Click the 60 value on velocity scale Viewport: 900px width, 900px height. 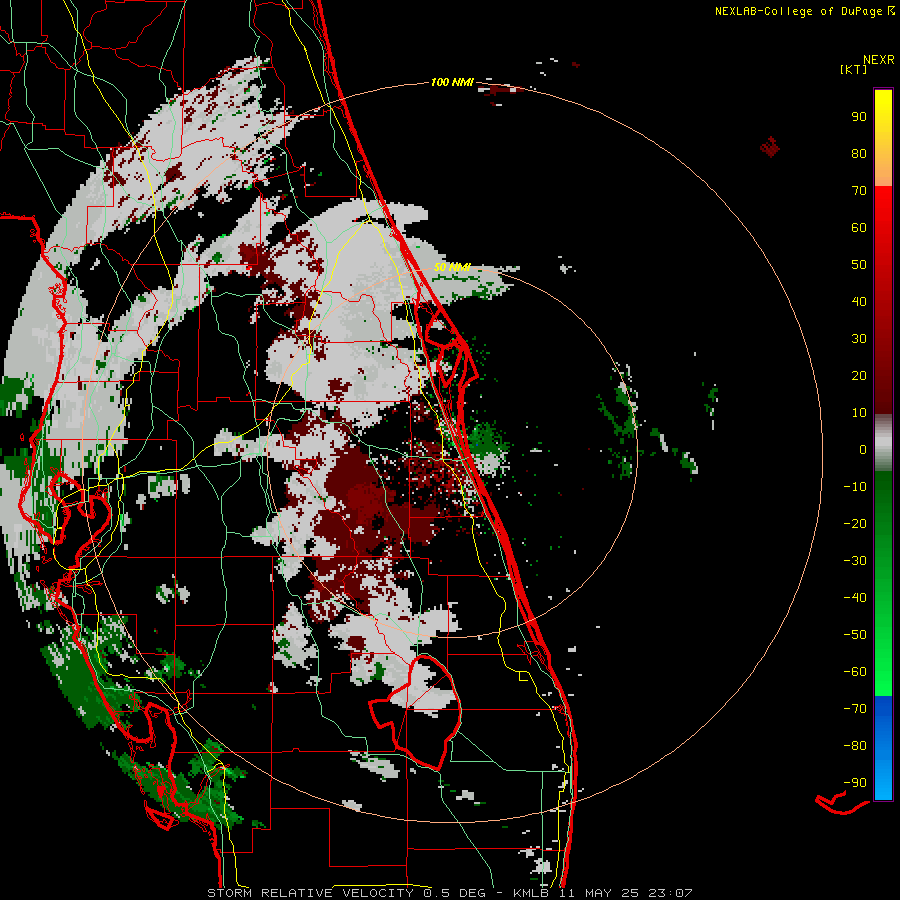(859, 227)
